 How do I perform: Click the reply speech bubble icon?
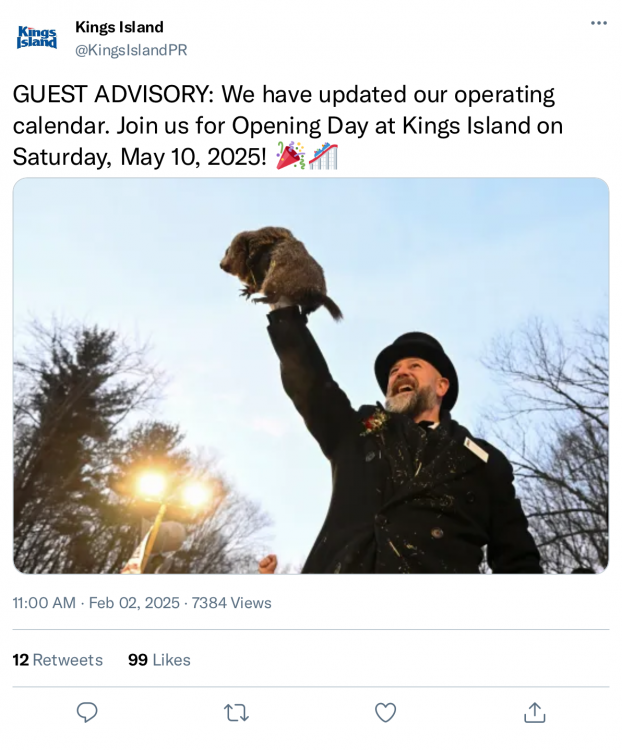click(87, 712)
